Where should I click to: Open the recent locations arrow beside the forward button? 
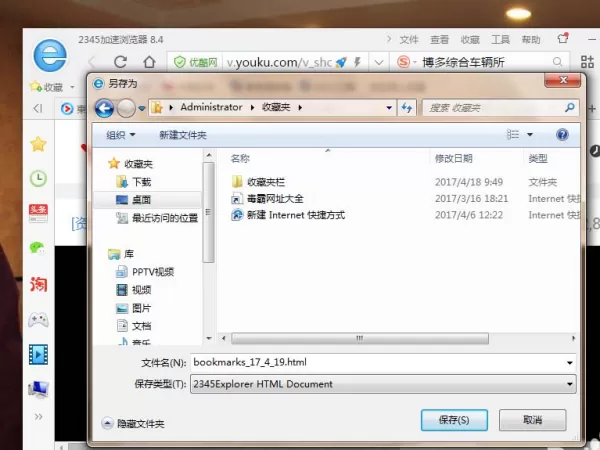pos(142,108)
